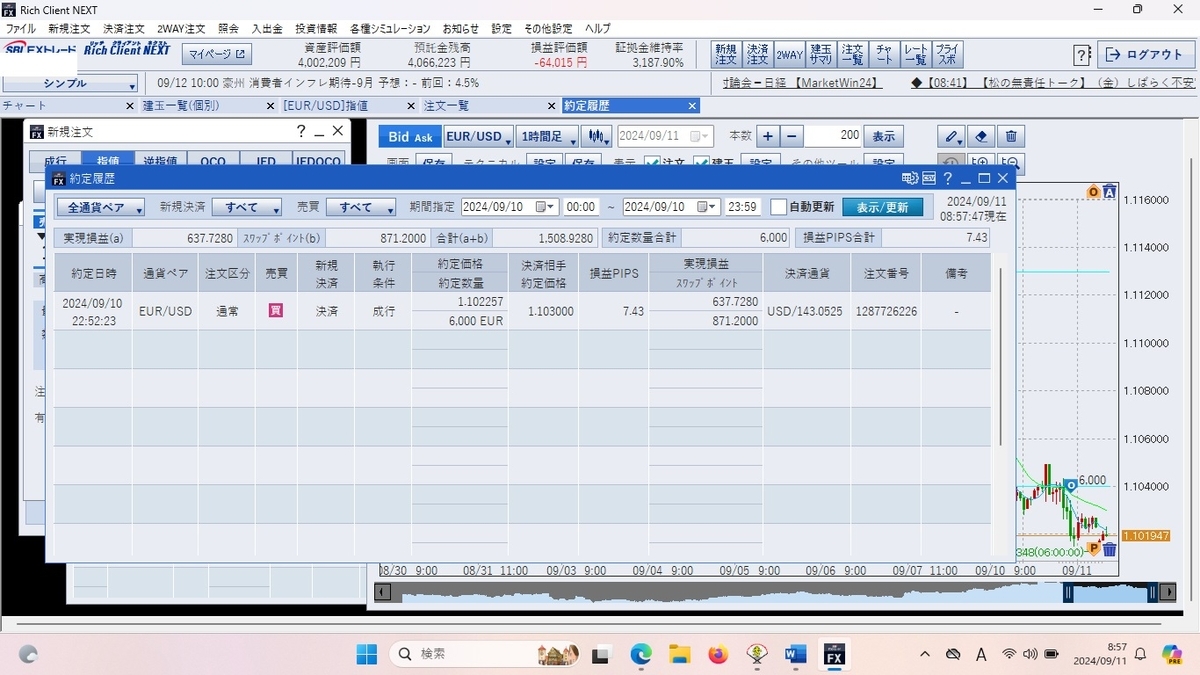Zoom in the chart with magnifier plus
This screenshot has width=1200, height=675.
coord(982,164)
